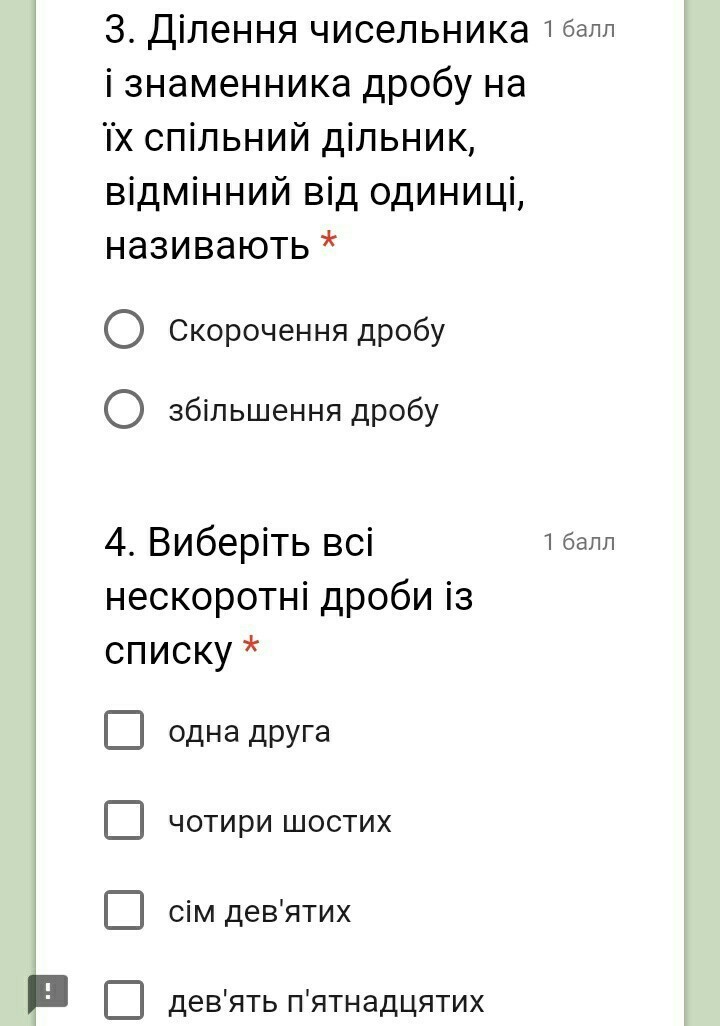Enable the "сім дев'ятих" checkbox

click(124, 911)
